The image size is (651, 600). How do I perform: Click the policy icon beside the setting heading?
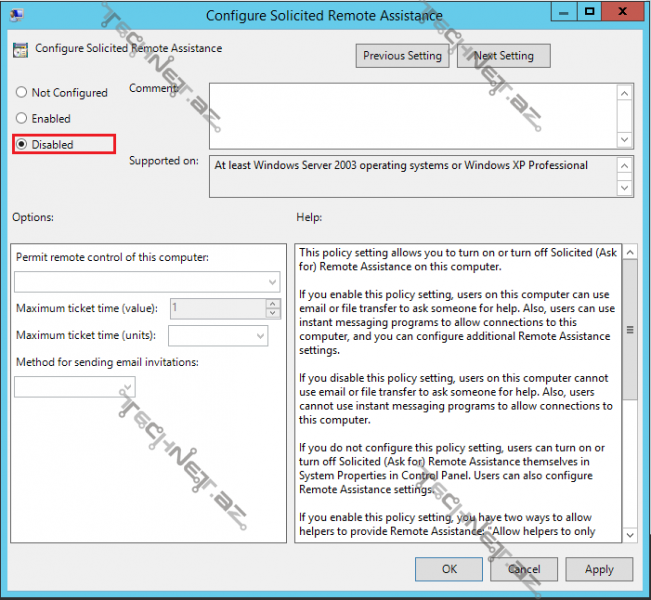click(x=21, y=49)
